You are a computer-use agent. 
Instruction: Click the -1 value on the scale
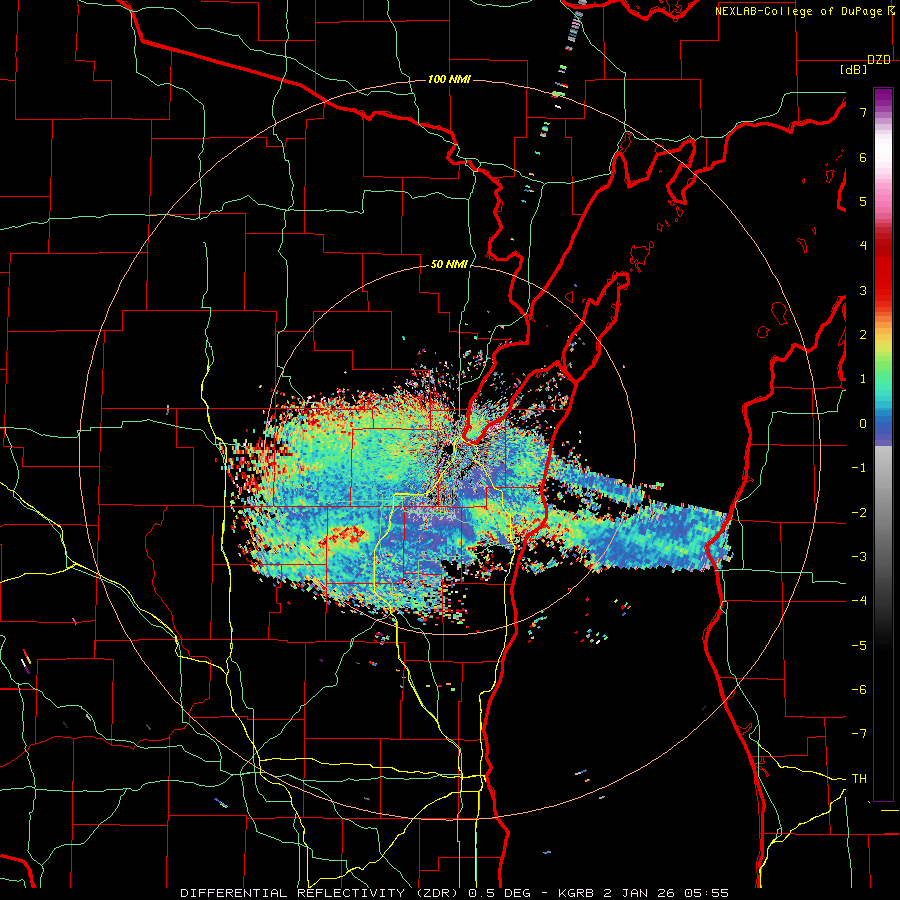click(858, 468)
